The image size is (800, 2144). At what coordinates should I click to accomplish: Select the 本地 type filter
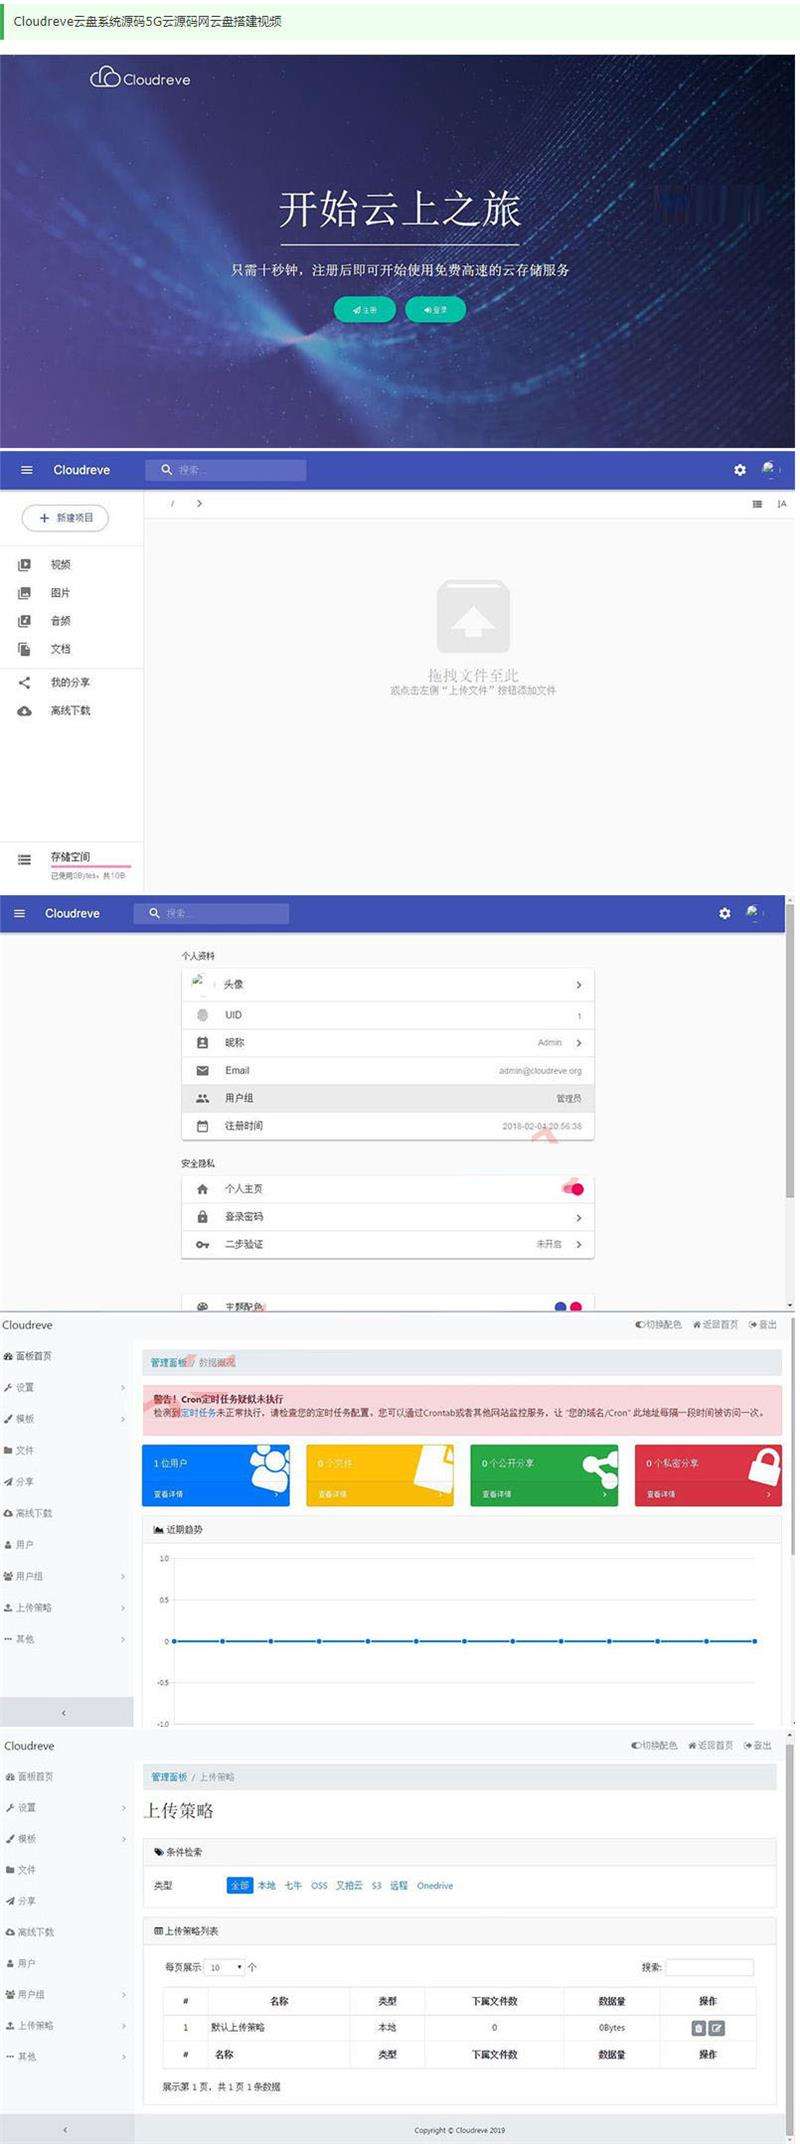(x=267, y=1886)
